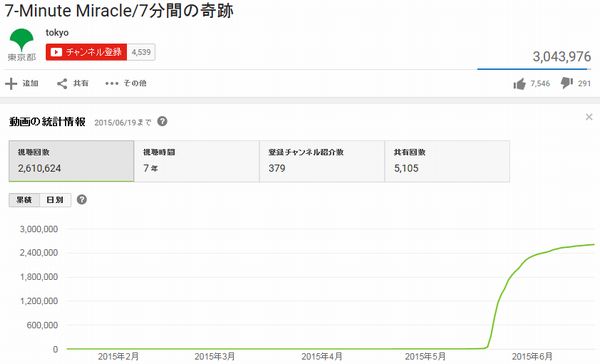Click the subscriber count 4,539
The width and height of the screenshot is (600, 364).
point(141,52)
